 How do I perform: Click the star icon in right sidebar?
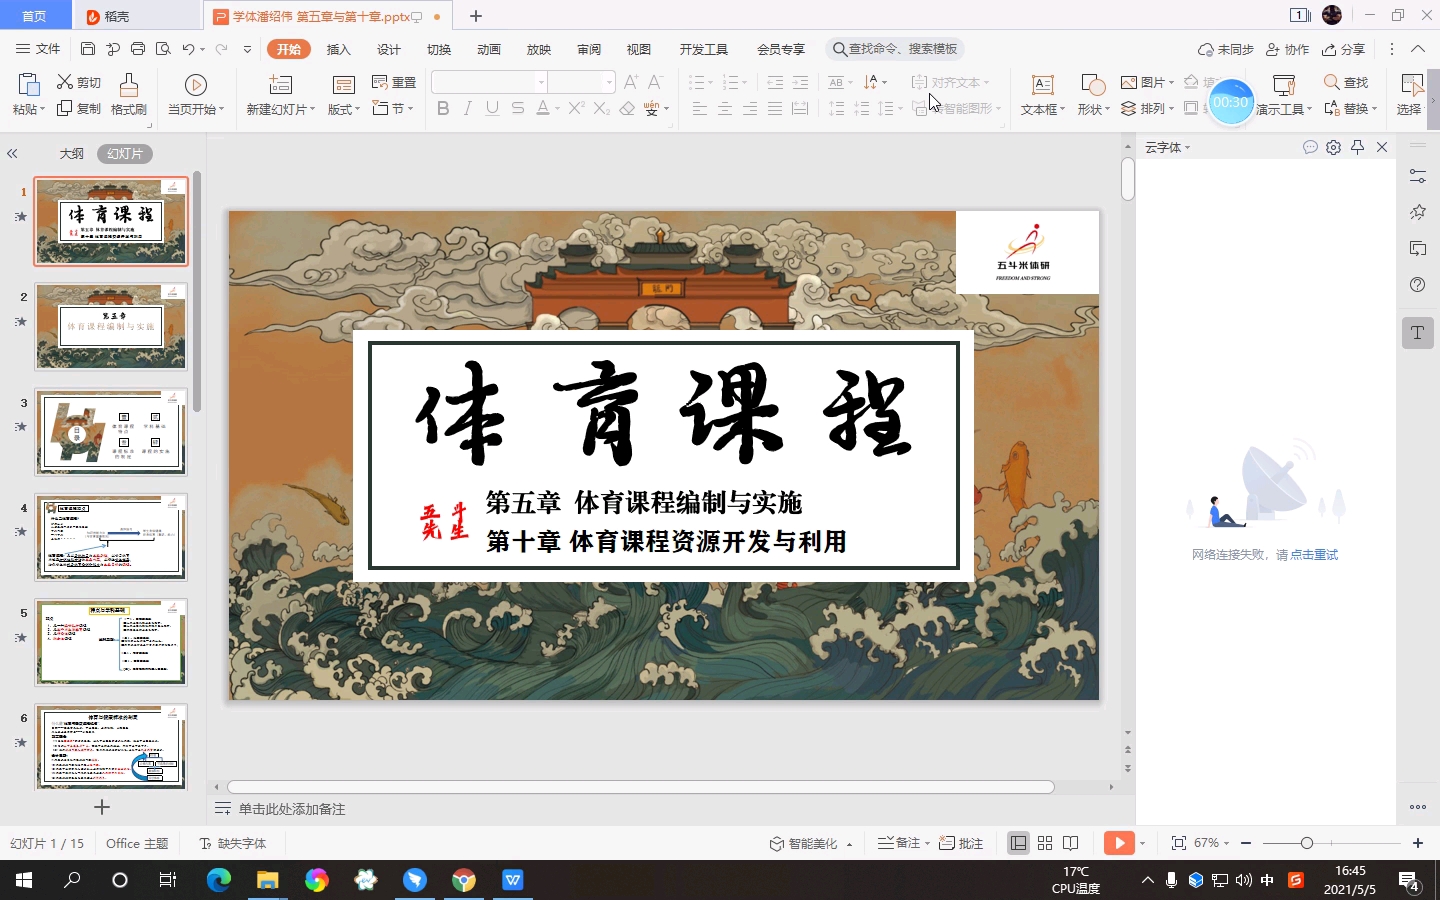click(x=1418, y=212)
